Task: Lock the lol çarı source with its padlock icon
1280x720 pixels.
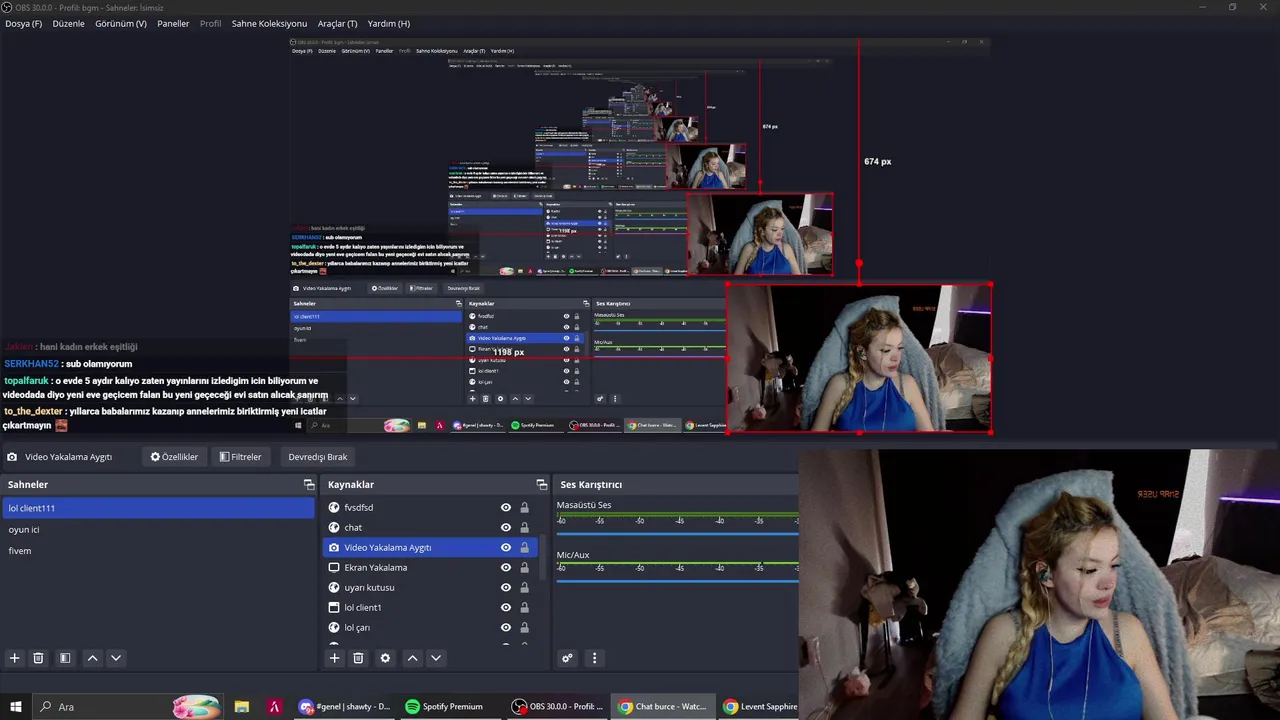Action: point(524,628)
